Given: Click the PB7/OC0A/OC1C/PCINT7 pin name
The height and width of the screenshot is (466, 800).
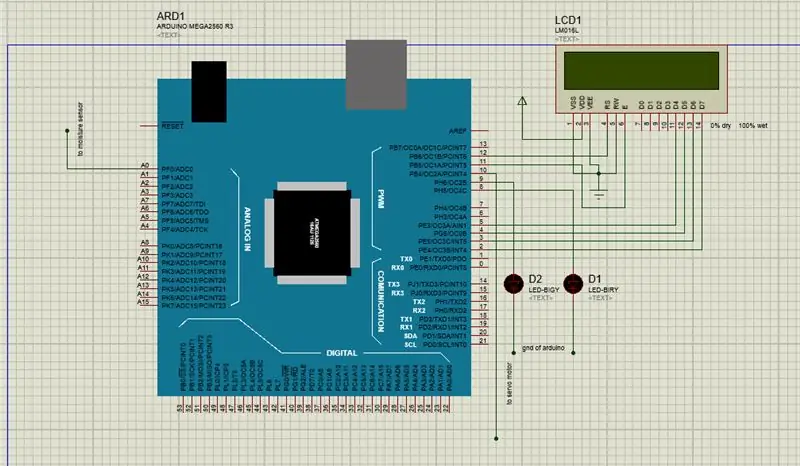Looking at the screenshot, I should (428, 148).
